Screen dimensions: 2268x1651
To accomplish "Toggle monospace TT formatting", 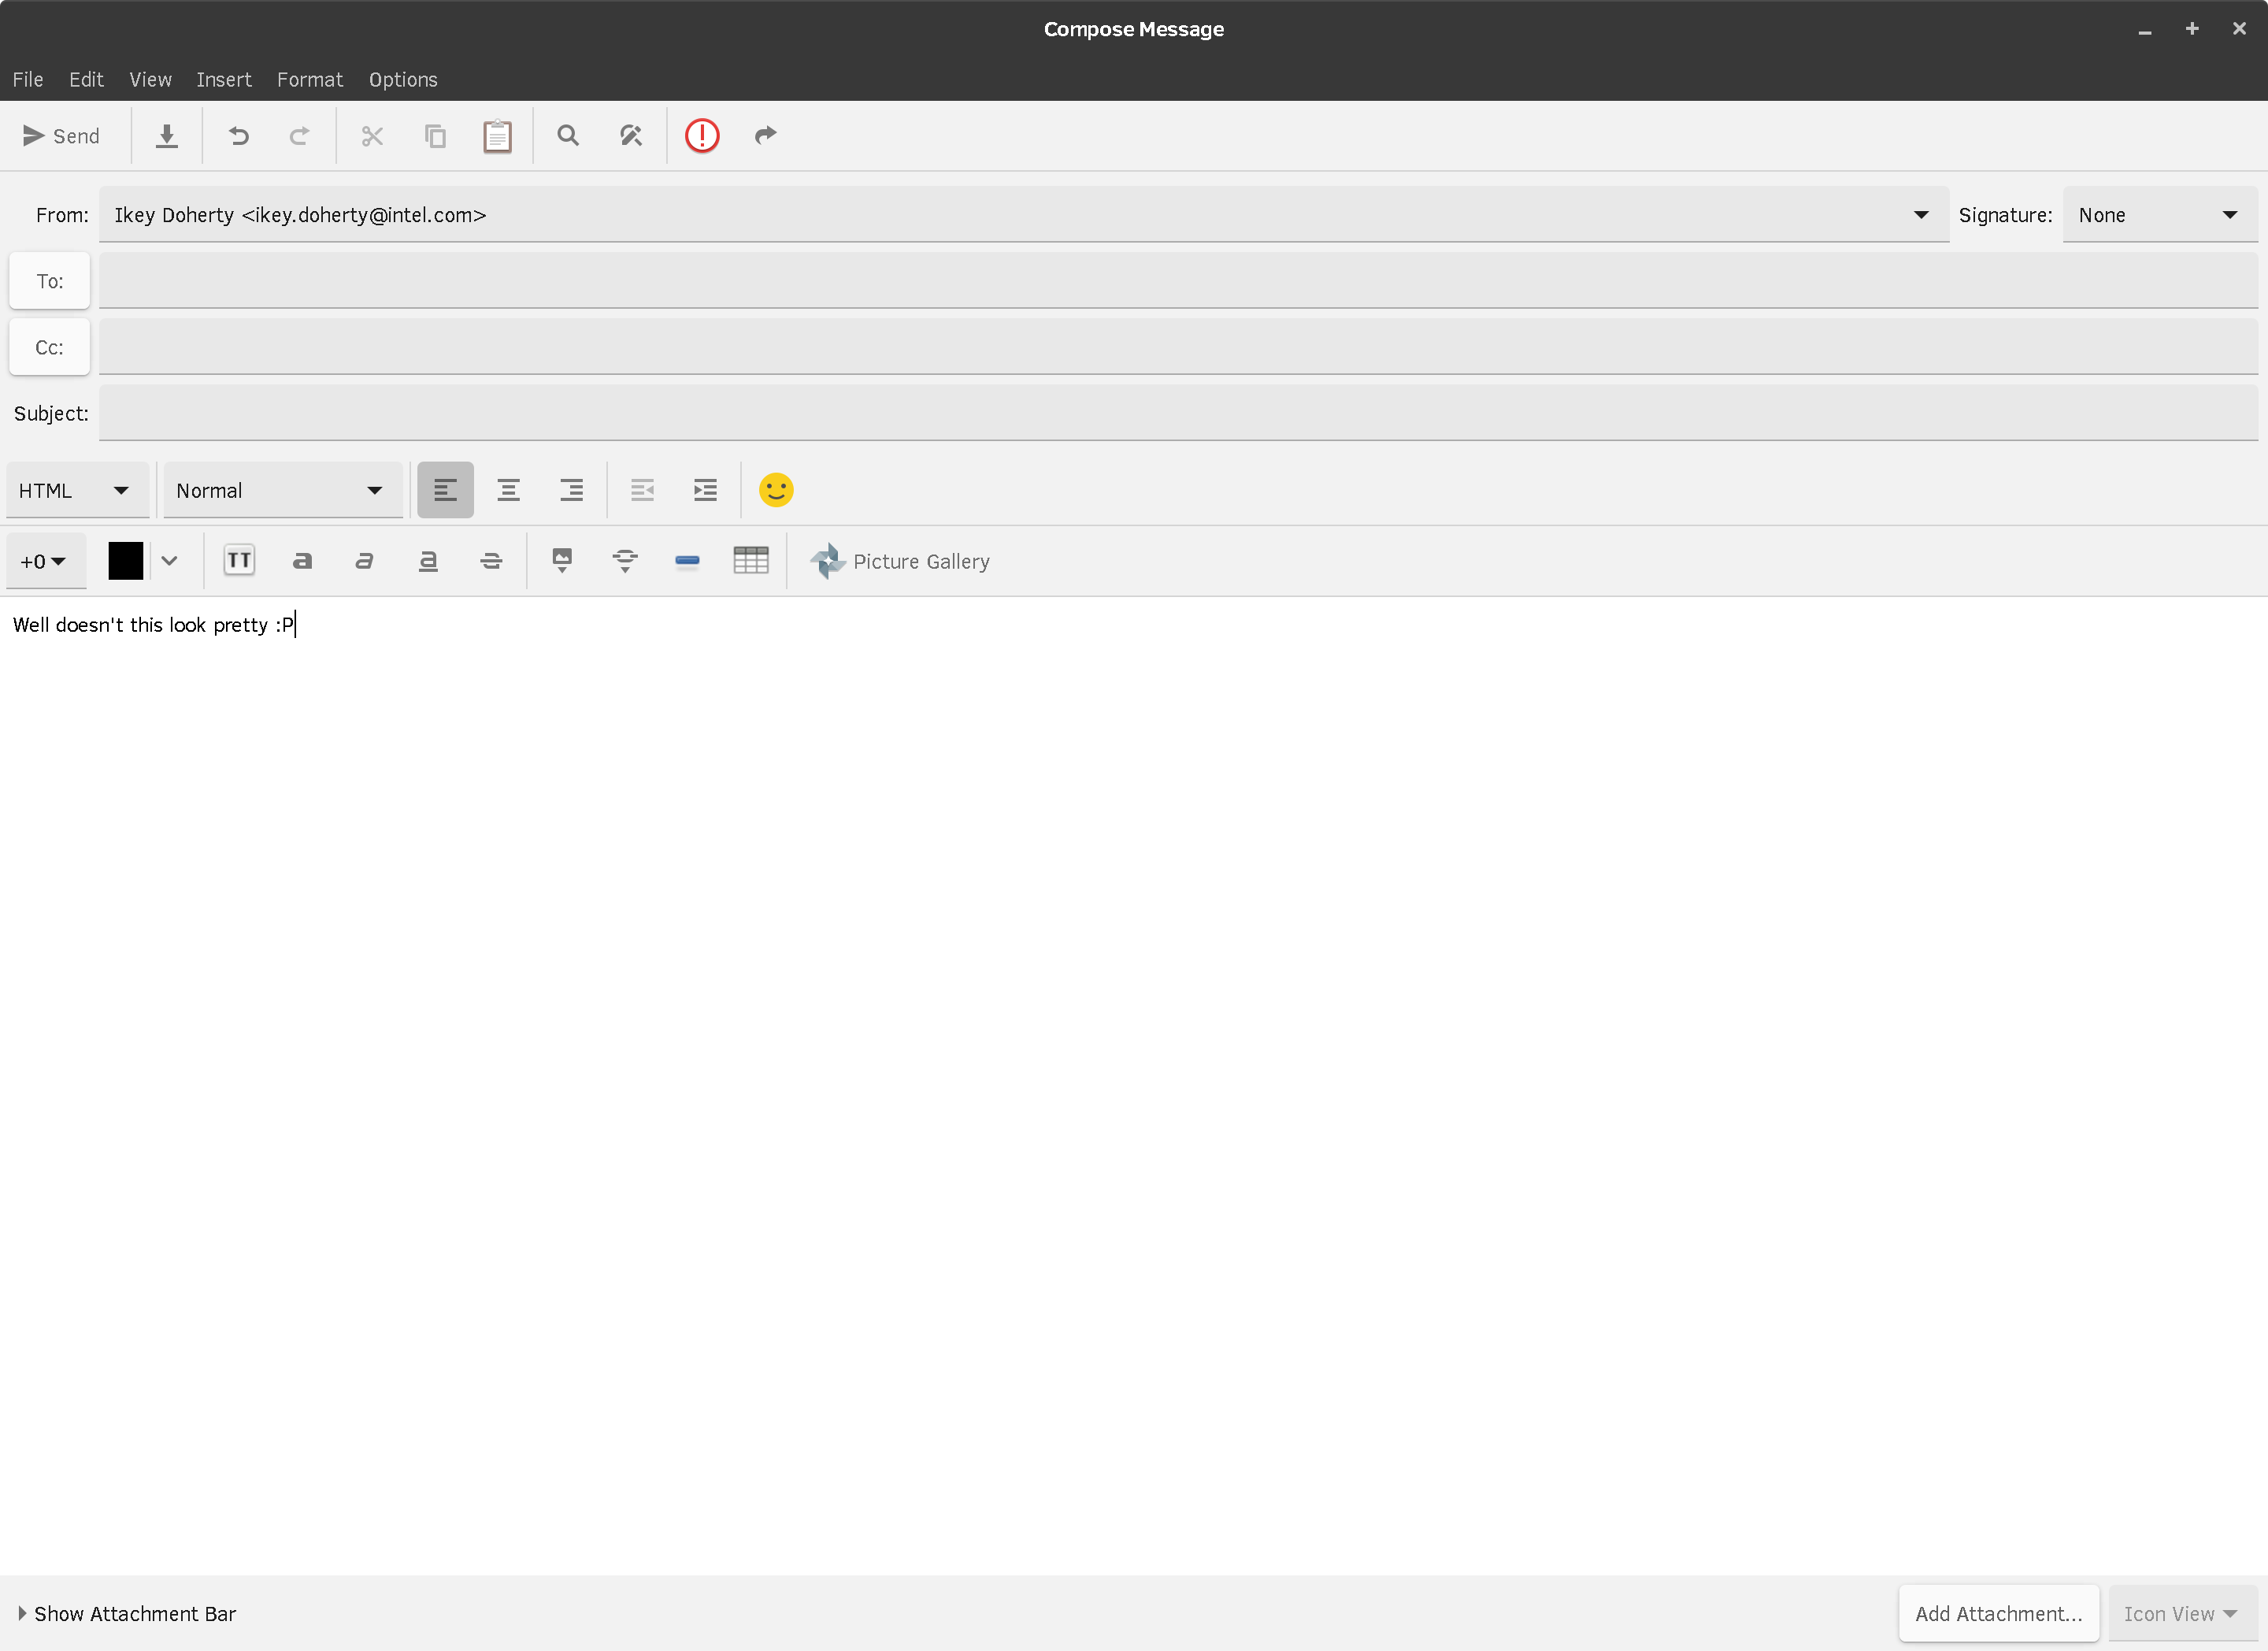I will [x=239, y=561].
